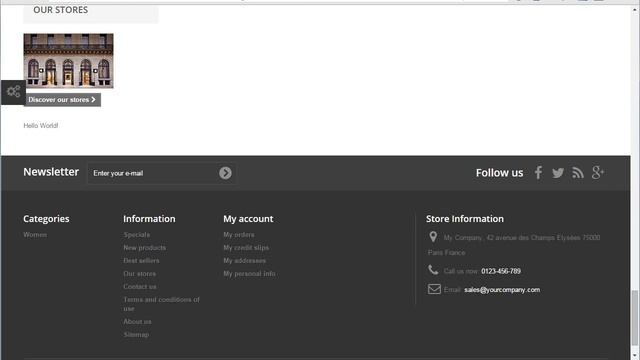Focus the newsletter e-mail field

153,173
